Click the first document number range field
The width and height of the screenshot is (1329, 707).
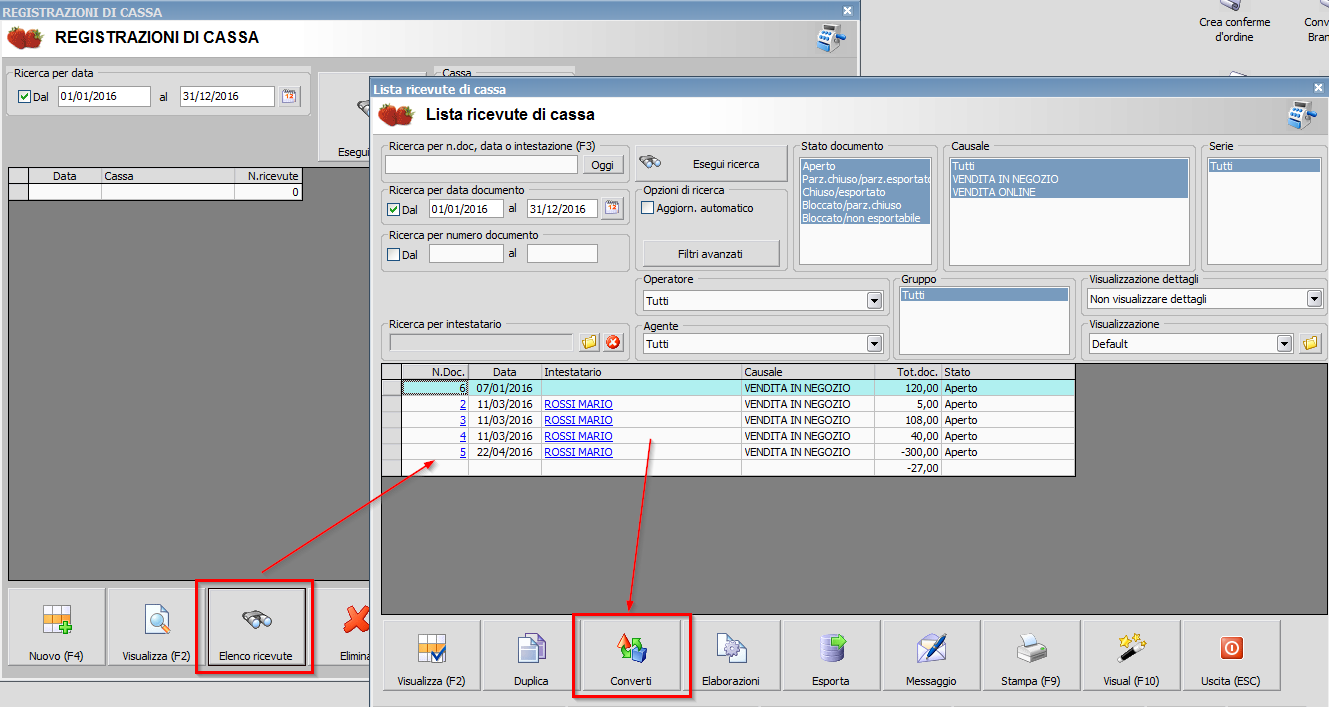click(466, 254)
